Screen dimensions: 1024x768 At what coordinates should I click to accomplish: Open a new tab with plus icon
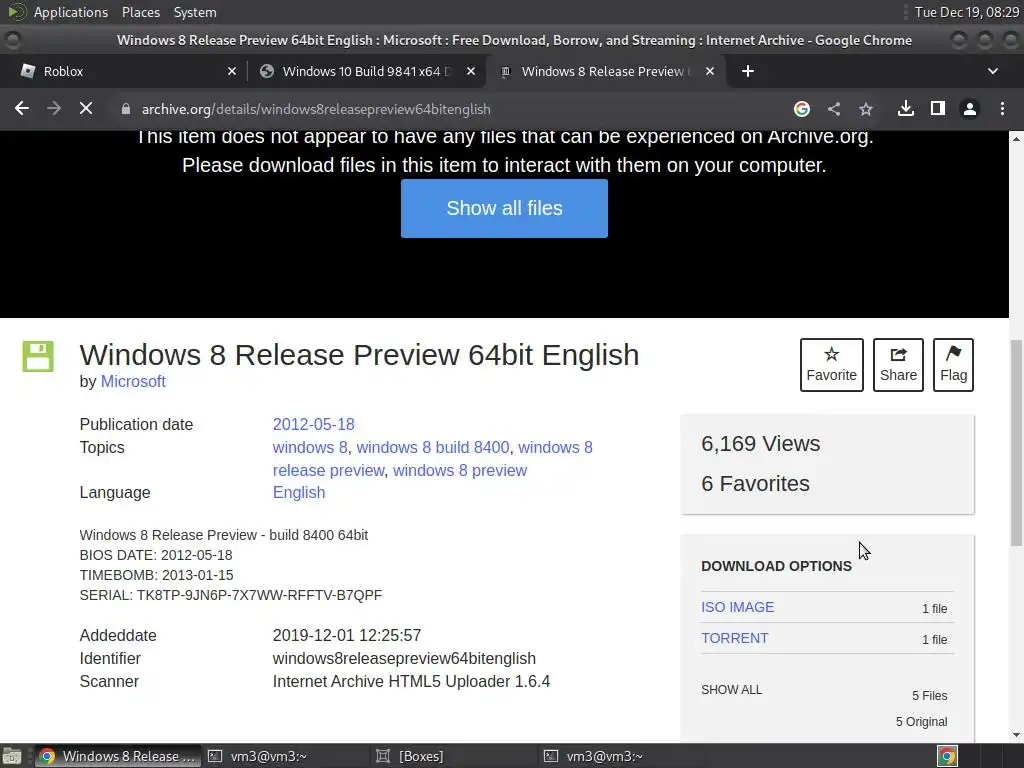click(748, 71)
